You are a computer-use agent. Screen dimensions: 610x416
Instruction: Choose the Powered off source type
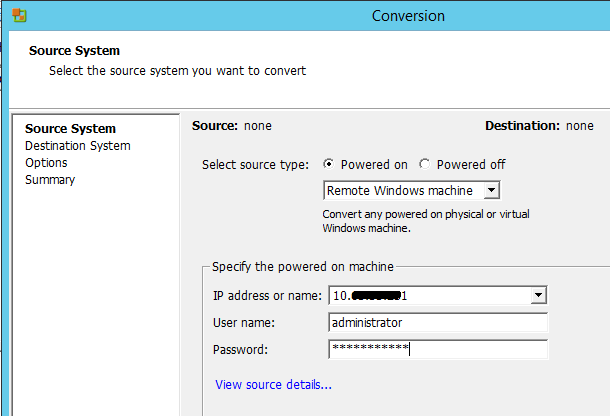point(425,164)
